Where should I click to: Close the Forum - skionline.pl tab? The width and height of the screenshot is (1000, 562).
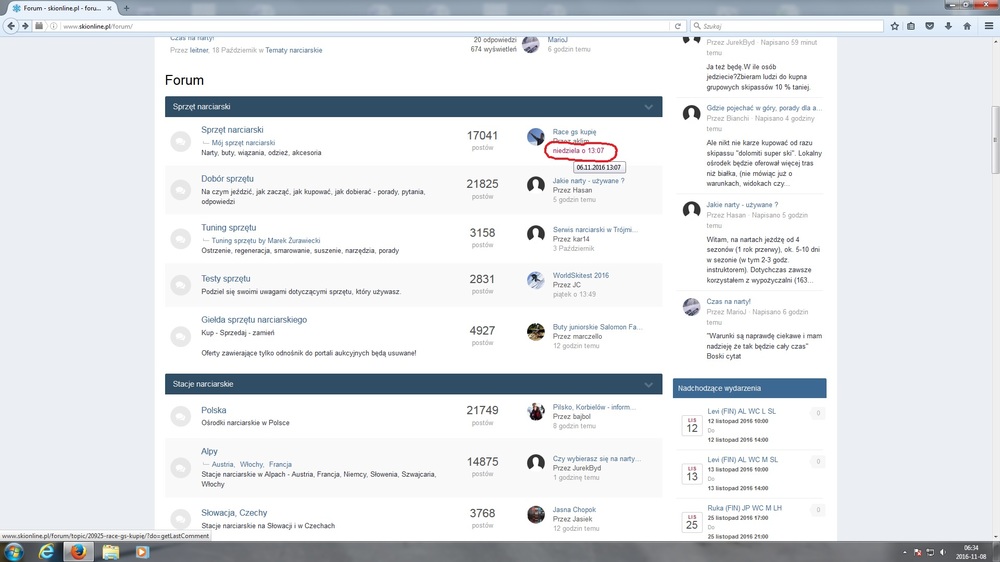(109, 8)
